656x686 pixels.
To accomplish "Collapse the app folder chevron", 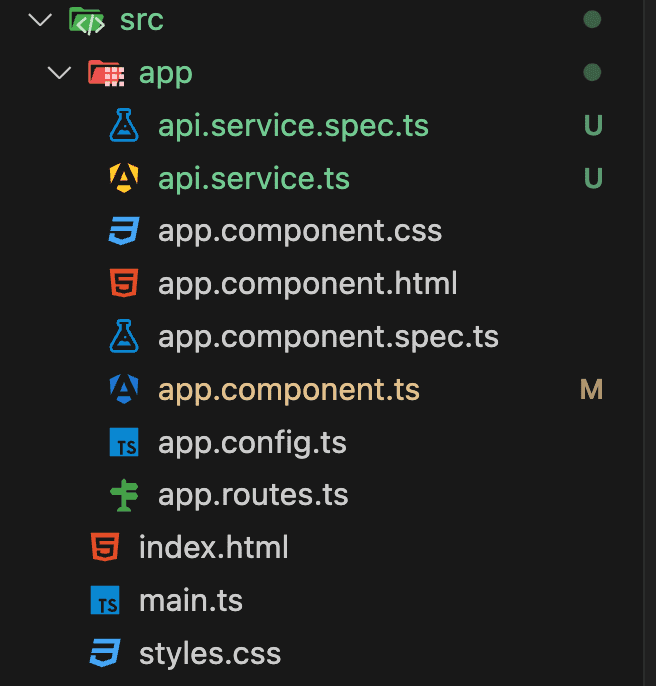I will [60, 73].
